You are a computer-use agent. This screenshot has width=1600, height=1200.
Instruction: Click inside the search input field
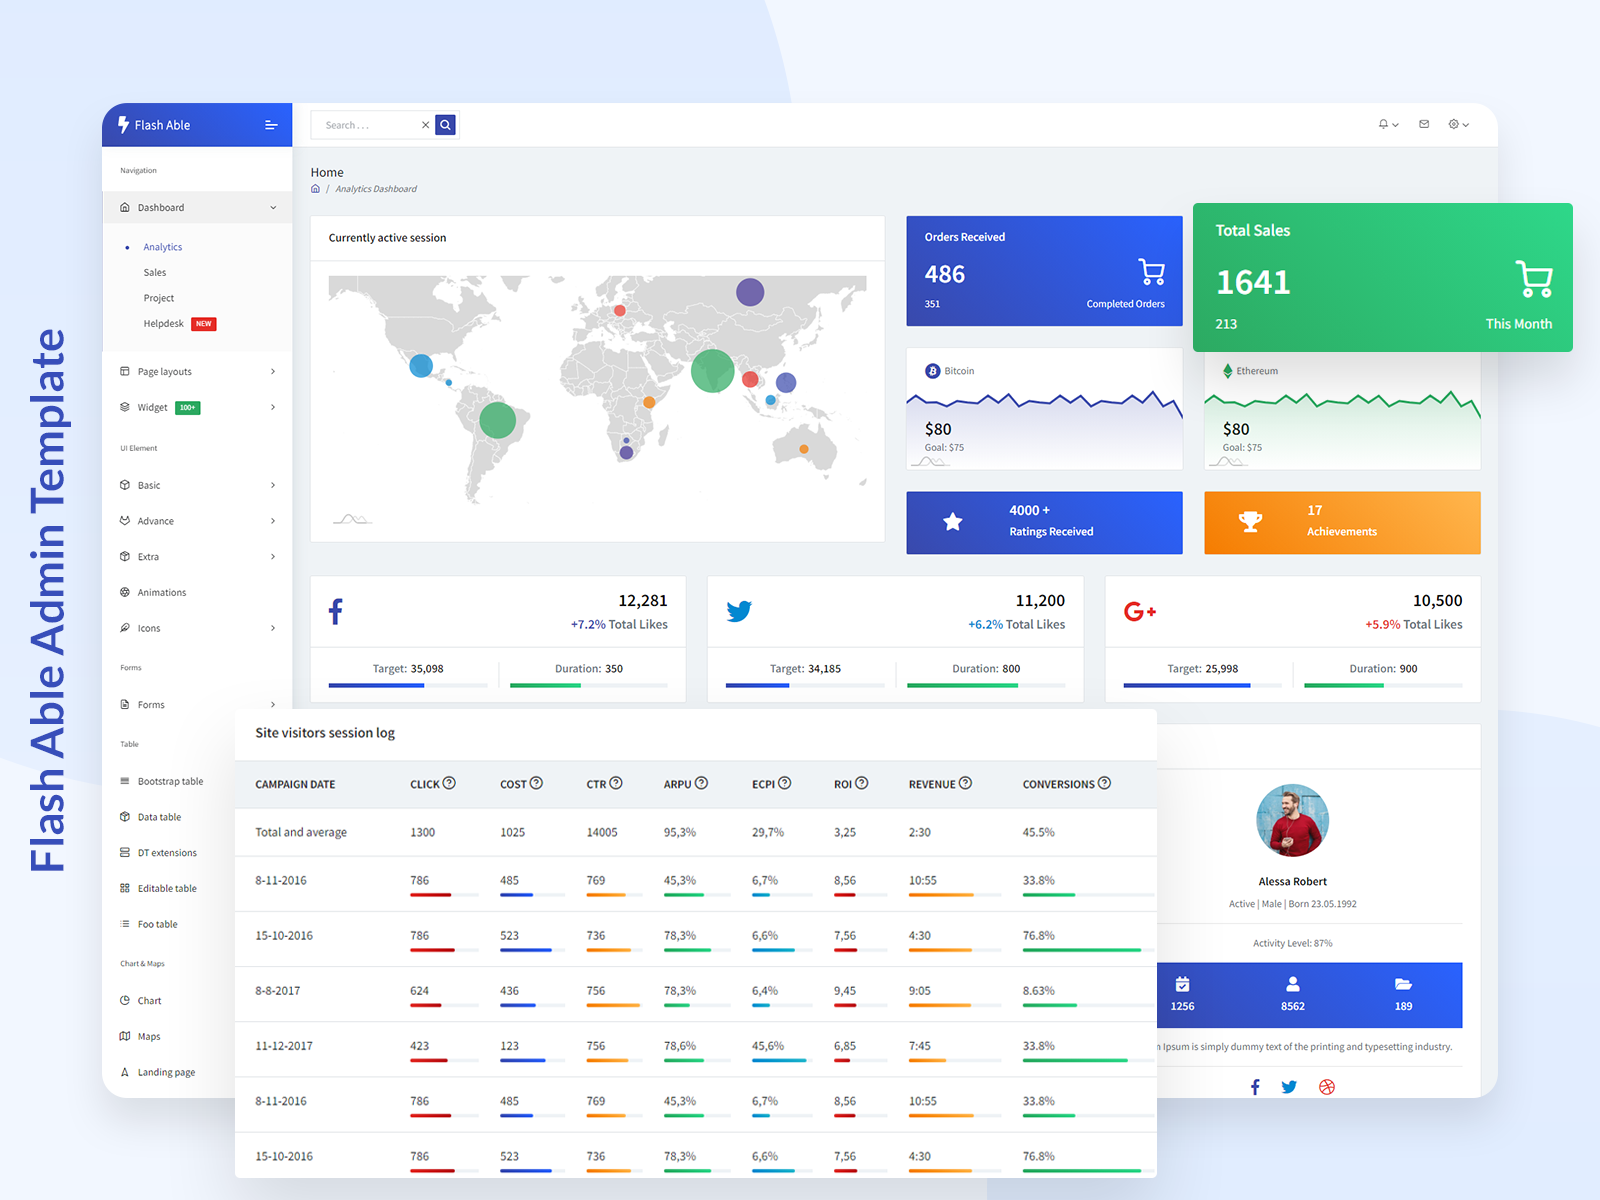370,124
